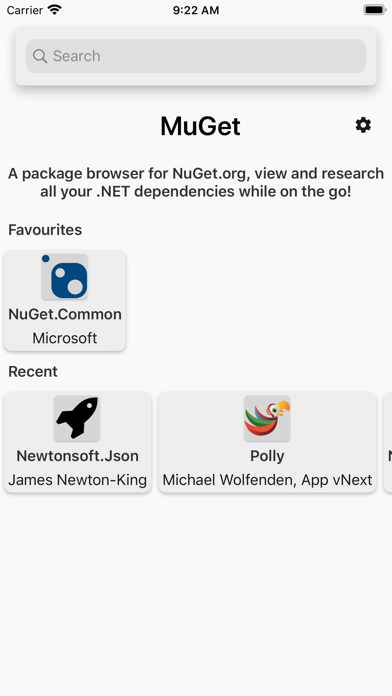Tap the Polly parrot icon
This screenshot has height=696, width=392.
[x=267, y=419]
